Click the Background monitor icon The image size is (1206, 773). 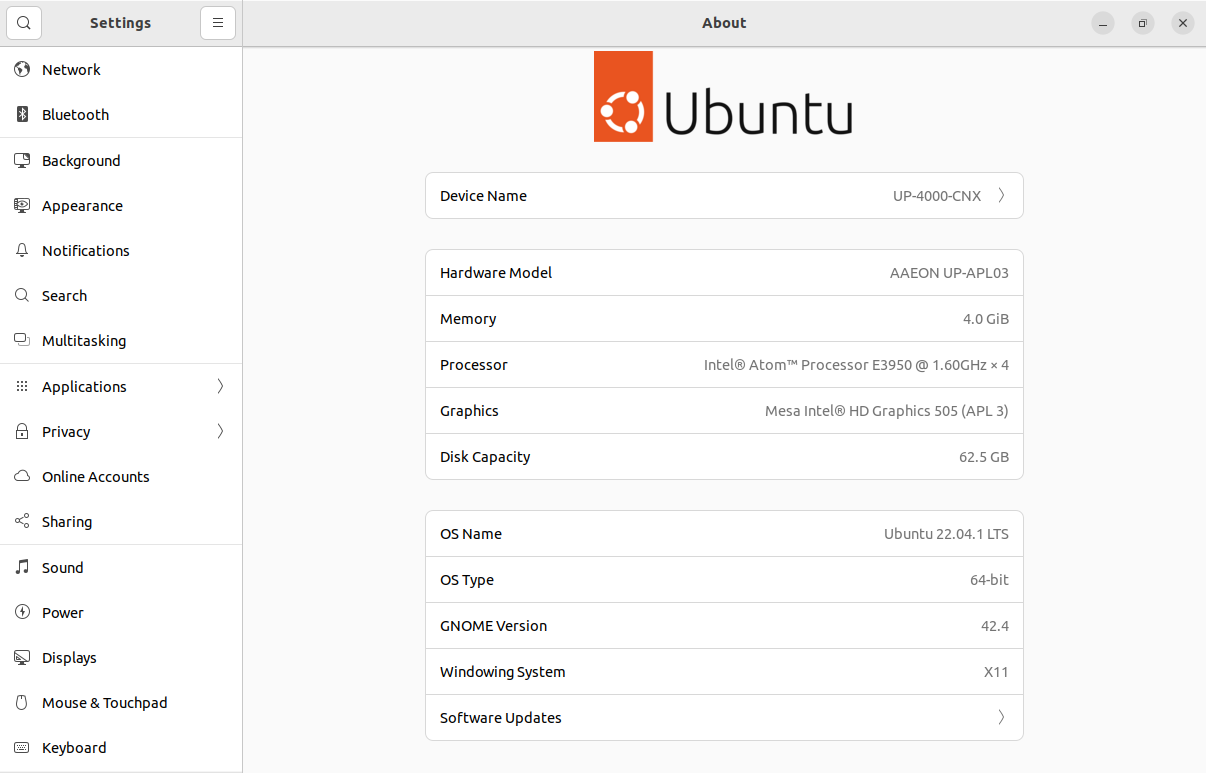22,161
